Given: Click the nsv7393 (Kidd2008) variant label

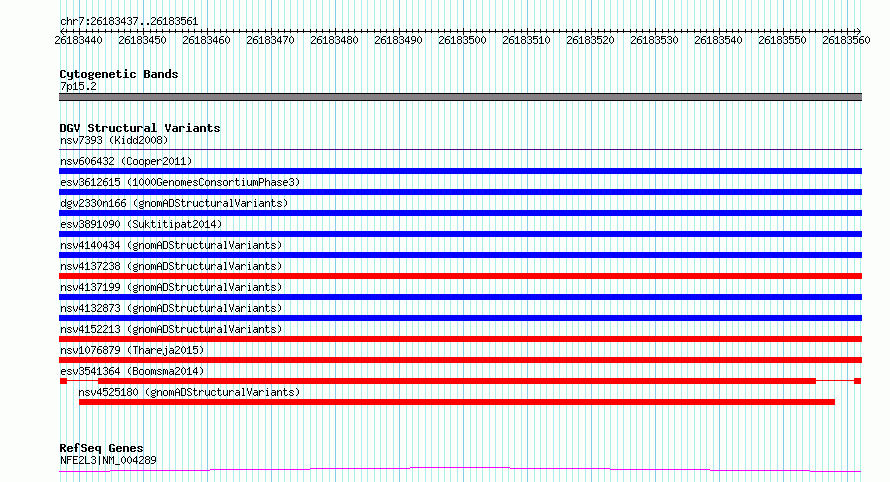Looking at the screenshot, I should [114, 140].
